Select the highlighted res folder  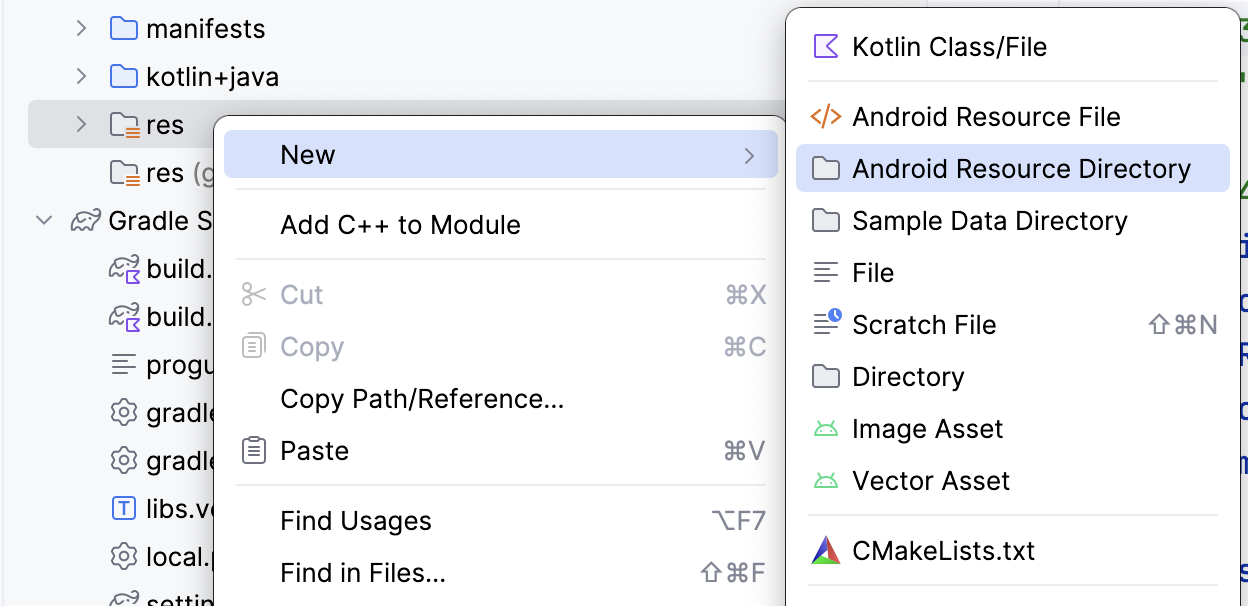(x=163, y=124)
